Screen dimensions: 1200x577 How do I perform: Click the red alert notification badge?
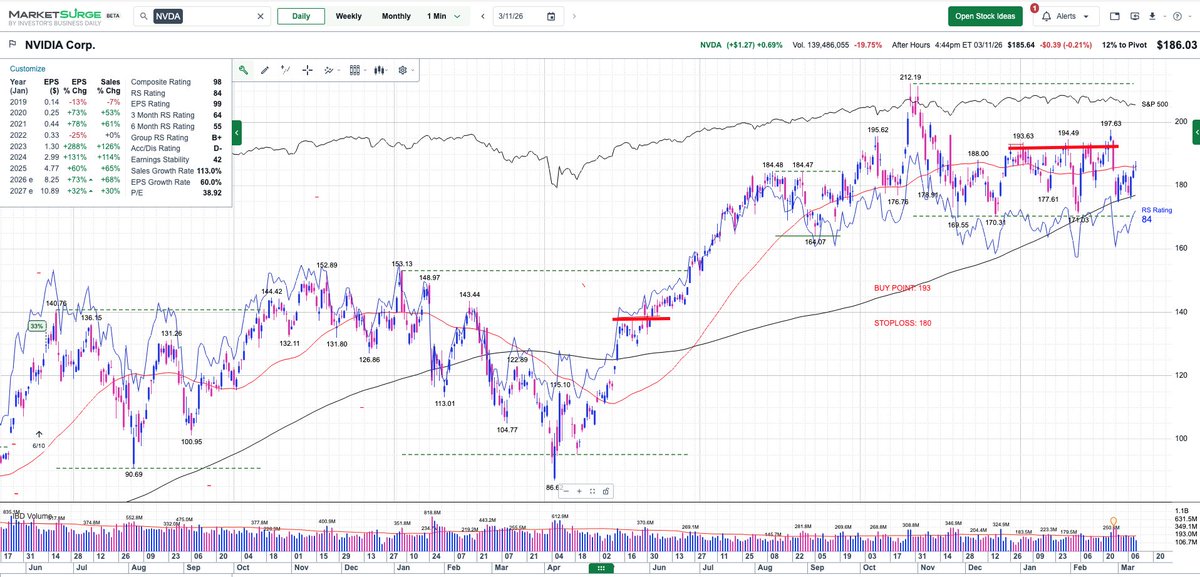click(x=1034, y=8)
